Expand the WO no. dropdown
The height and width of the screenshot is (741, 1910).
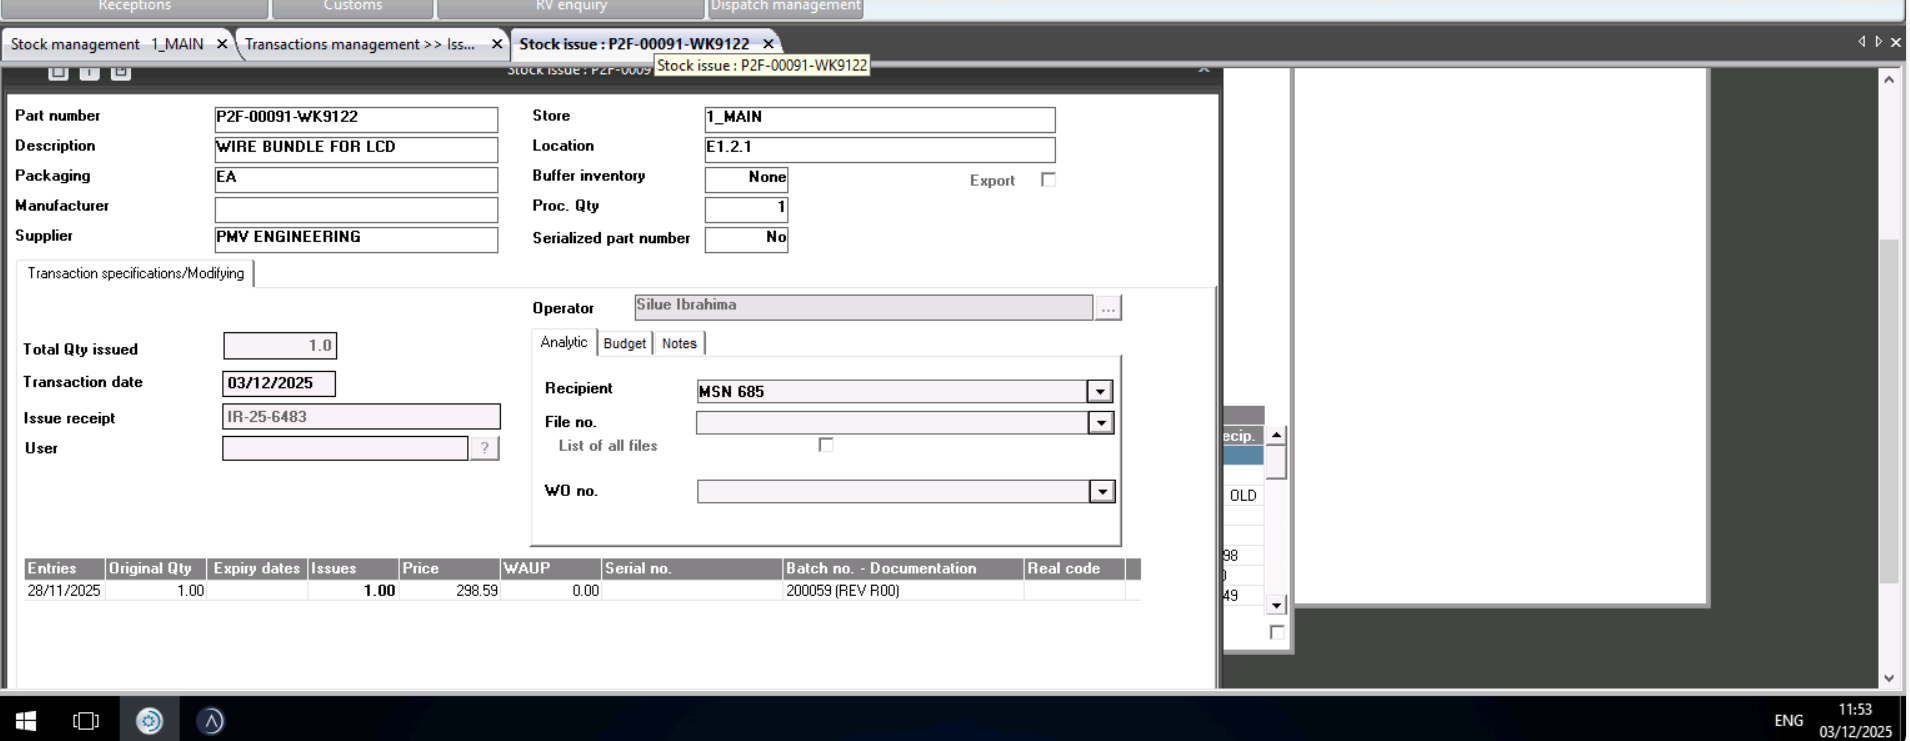point(1102,492)
